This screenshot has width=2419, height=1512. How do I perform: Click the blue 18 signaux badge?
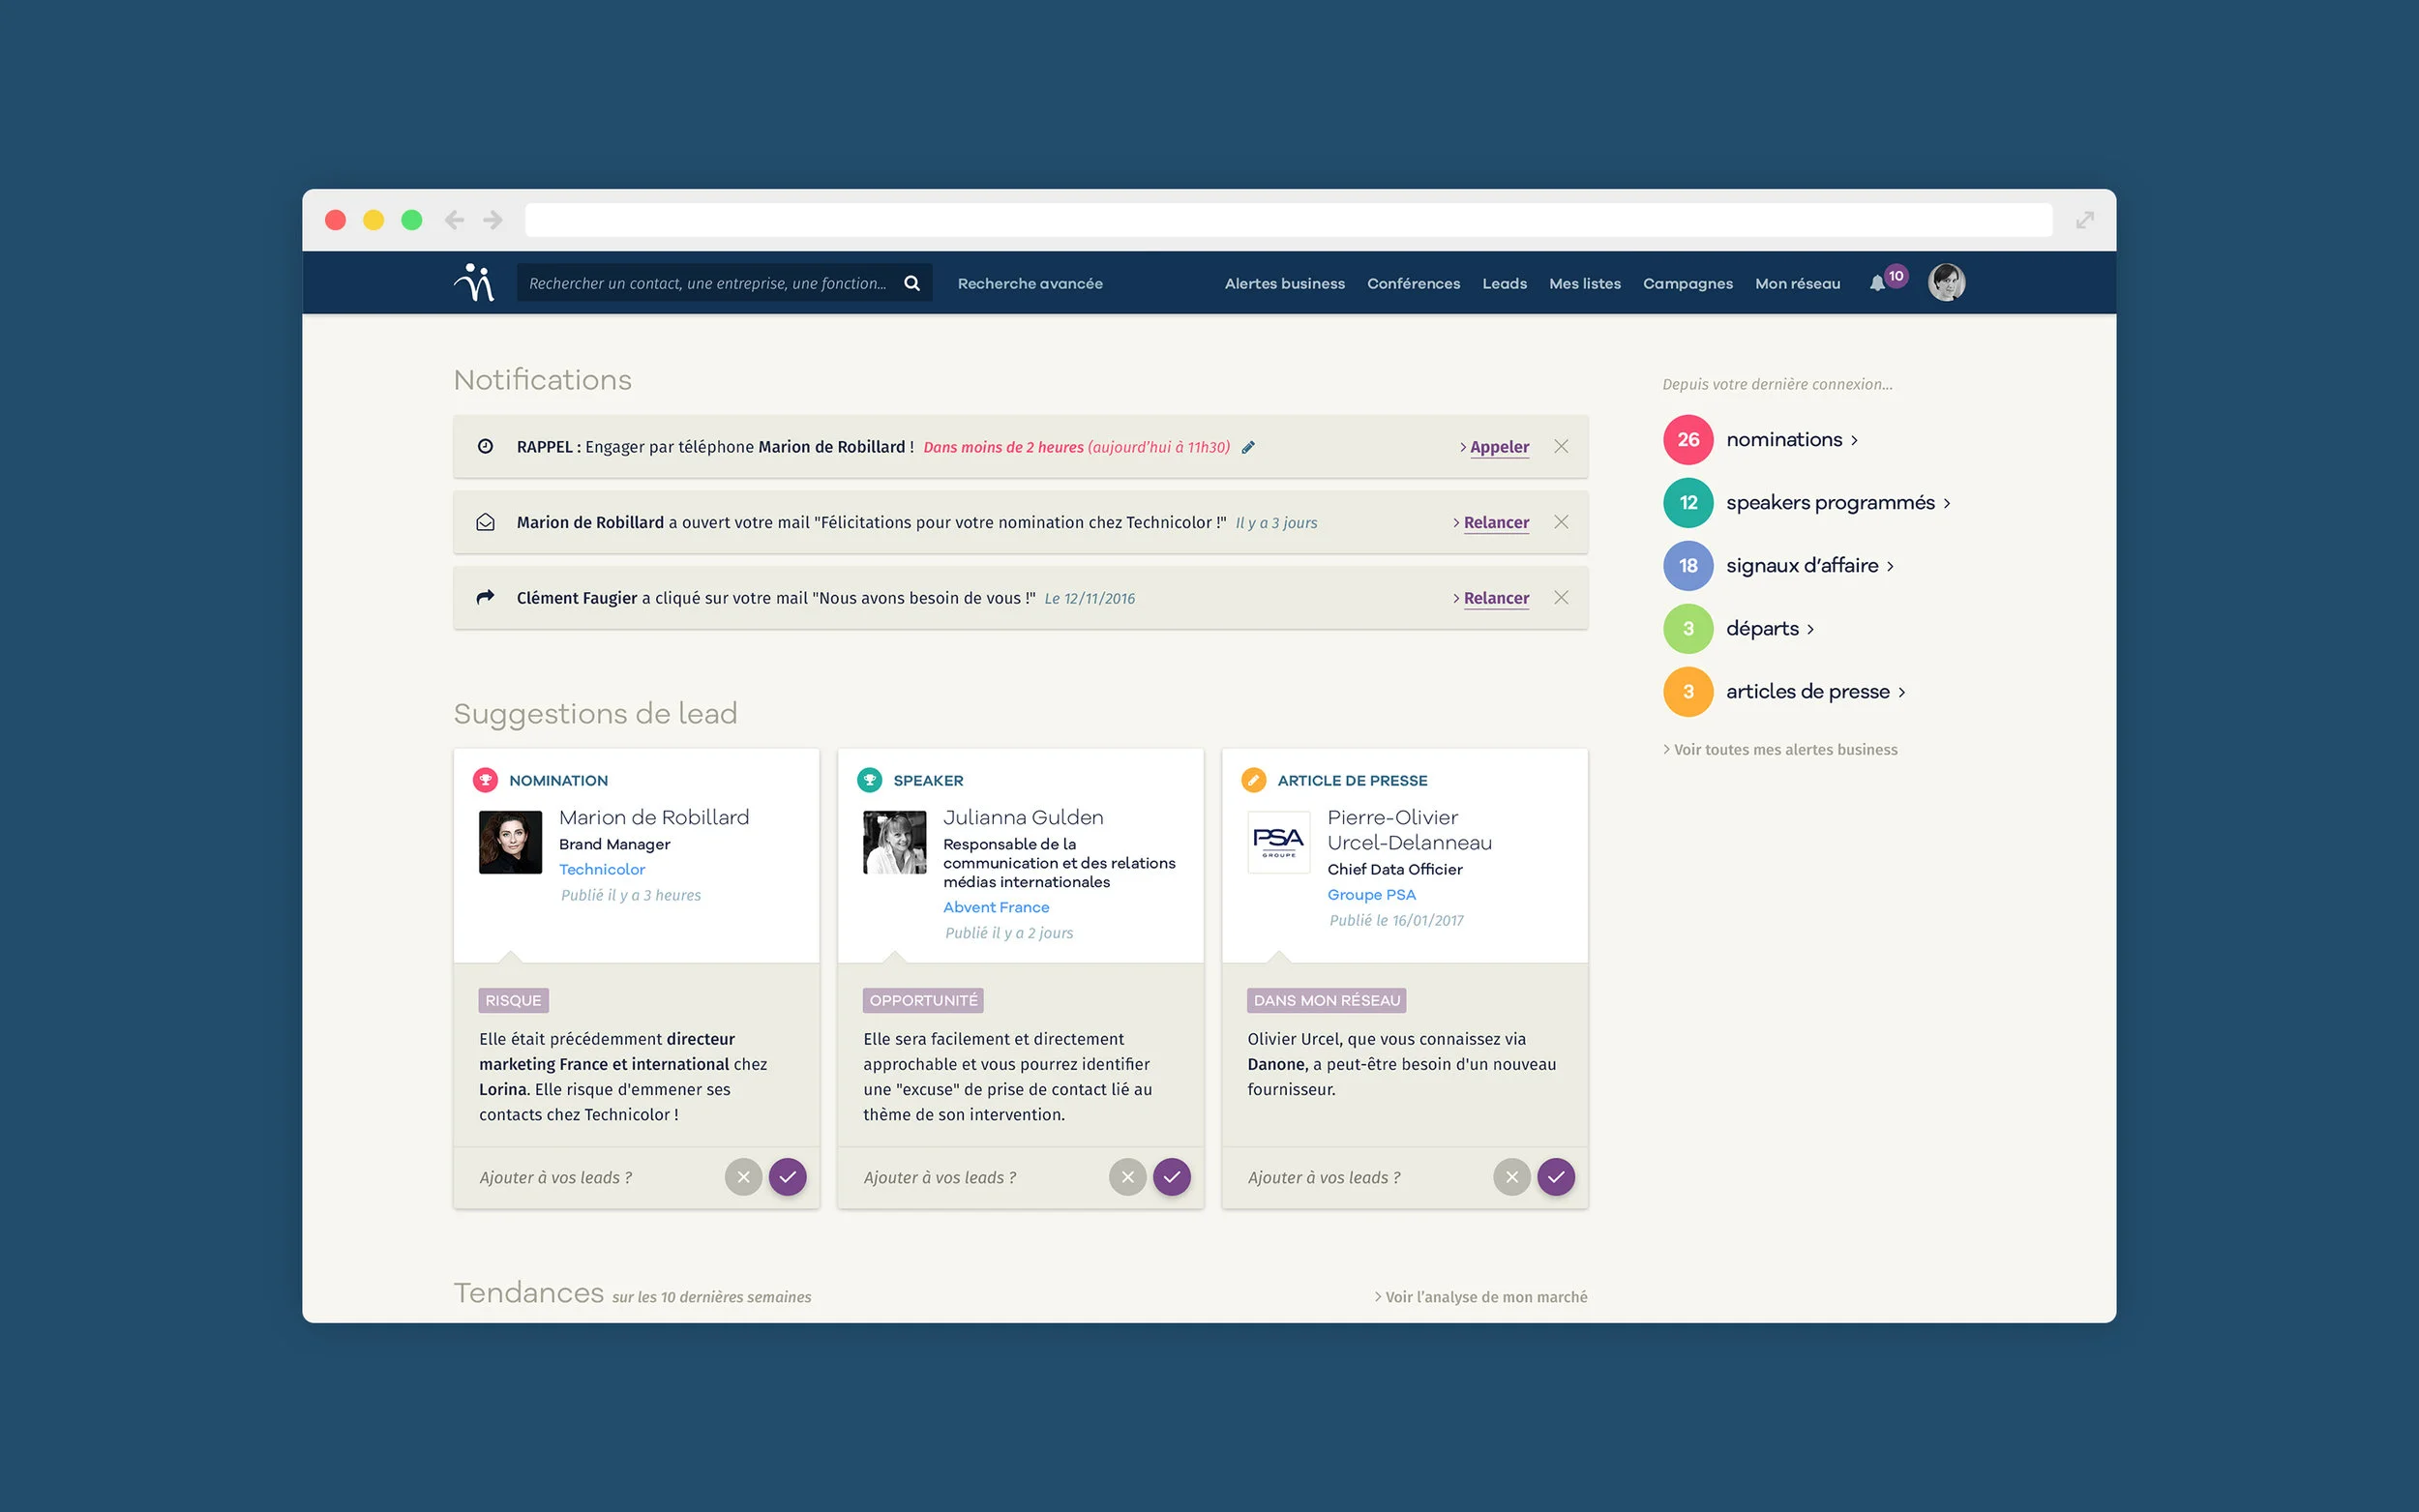1688,566
